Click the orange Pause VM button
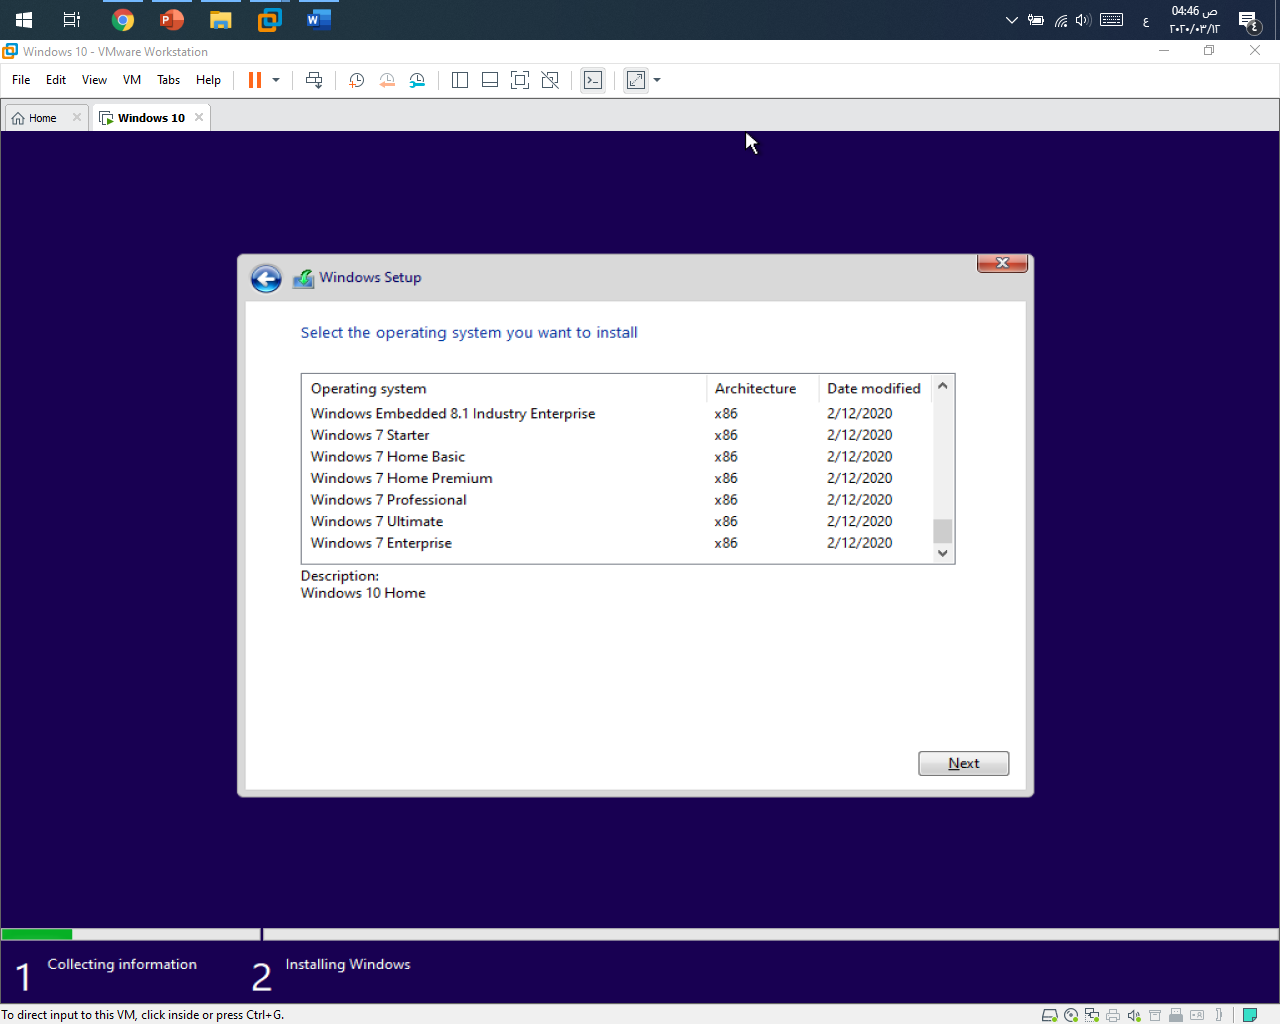The width and height of the screenshot is (1280, 1024). coord(255,80)
